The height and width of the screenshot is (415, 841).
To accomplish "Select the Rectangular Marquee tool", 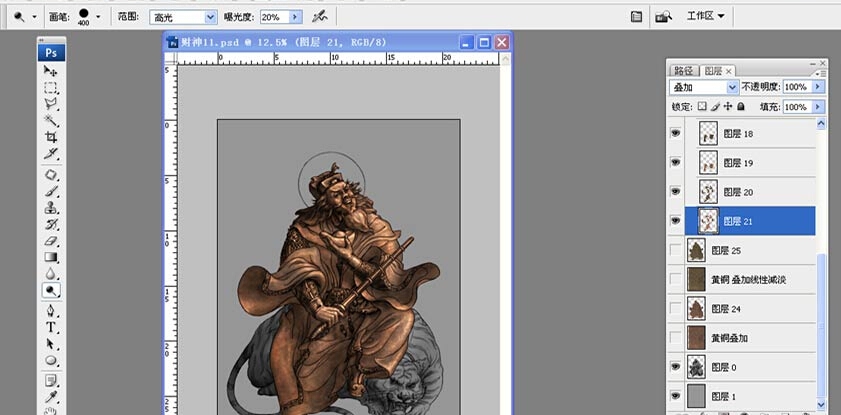I will [x=51, y=88].
